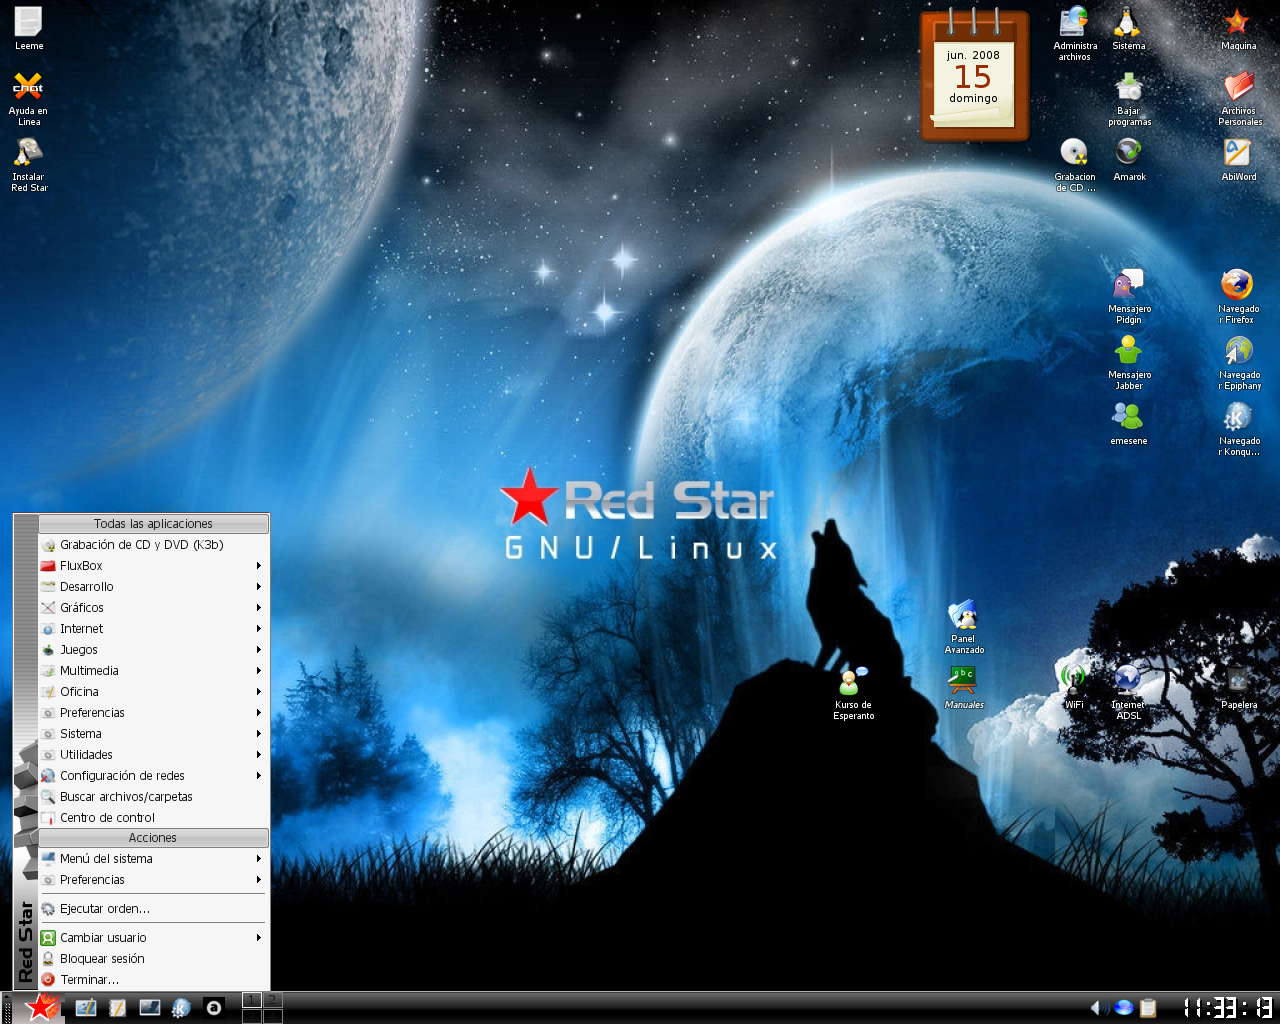Open Menú del sistema entry

pos(153,859)
